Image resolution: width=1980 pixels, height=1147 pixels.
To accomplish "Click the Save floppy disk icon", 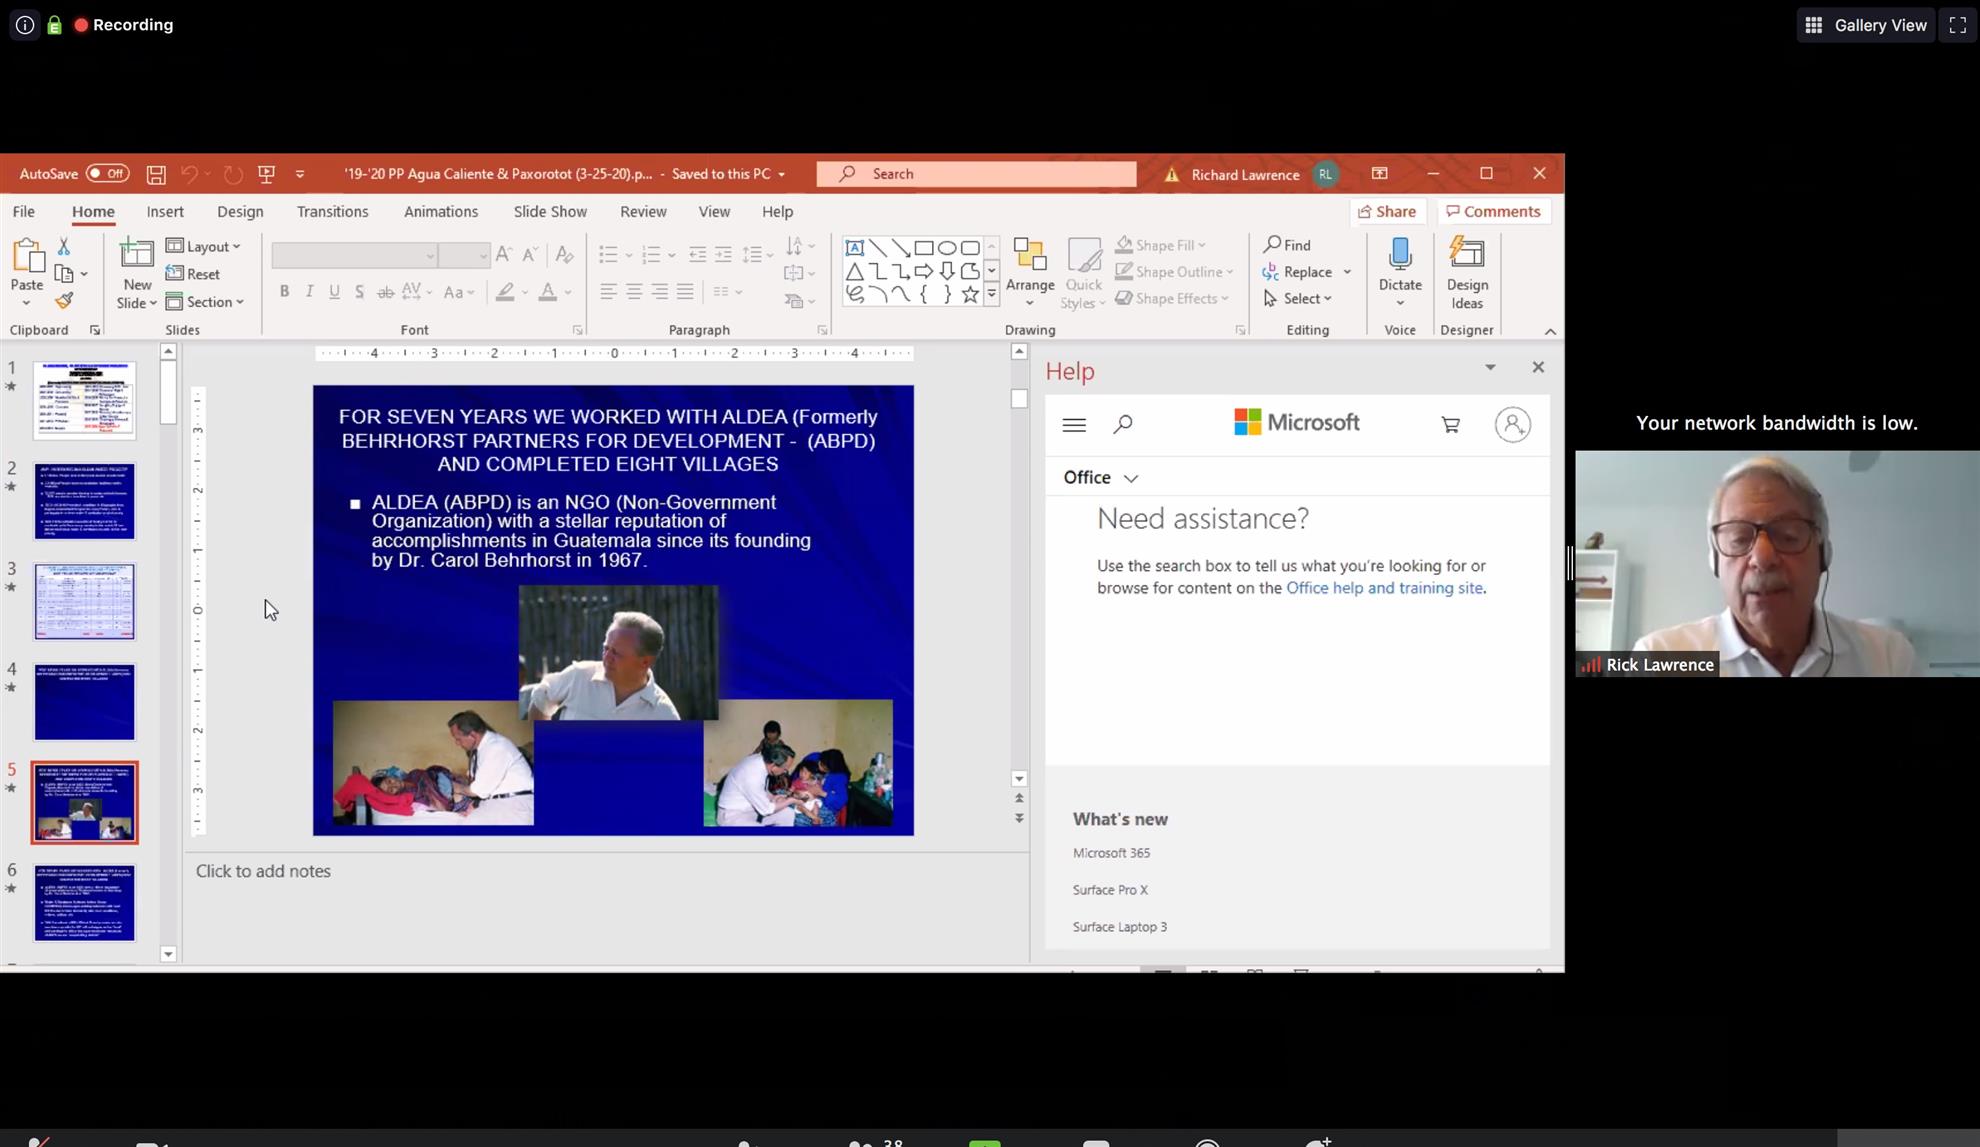I will [x=156, y=174].
